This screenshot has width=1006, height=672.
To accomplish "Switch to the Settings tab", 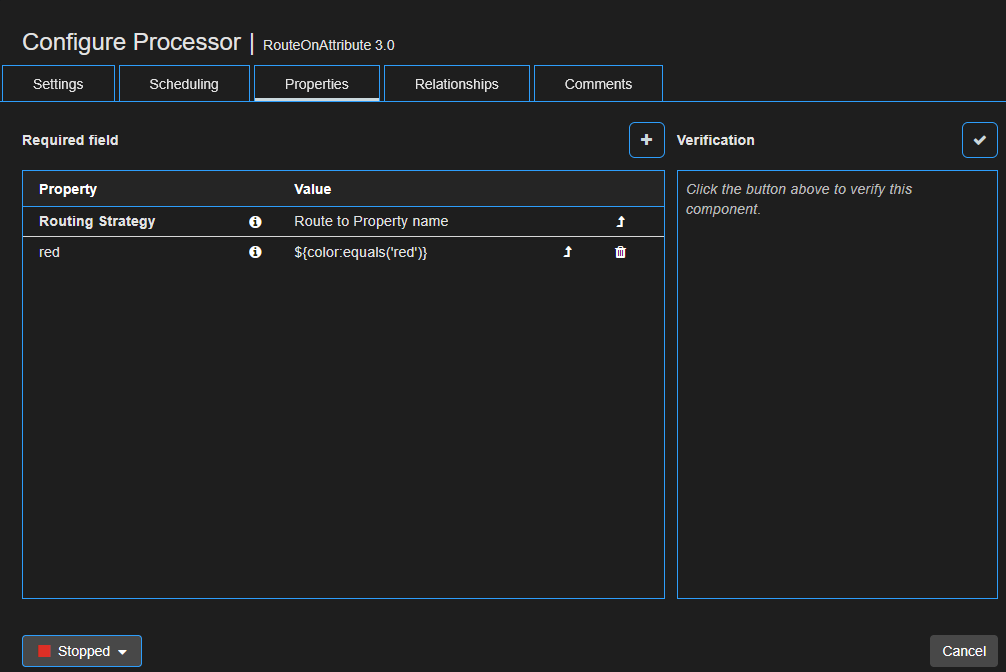I will (58, 83).
